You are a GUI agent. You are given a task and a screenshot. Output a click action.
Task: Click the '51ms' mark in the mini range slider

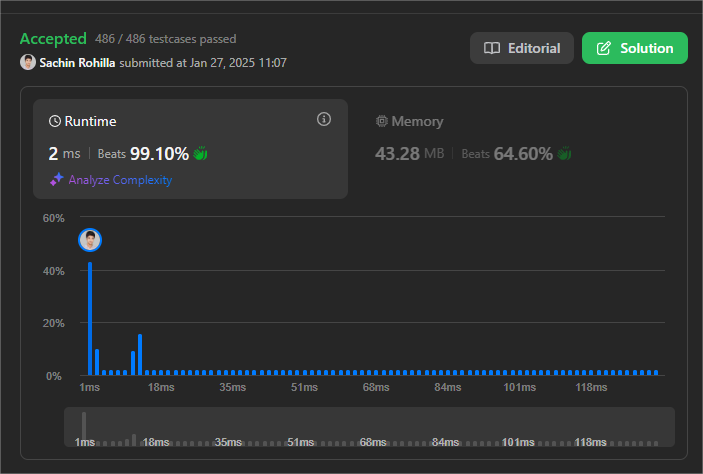300,442
